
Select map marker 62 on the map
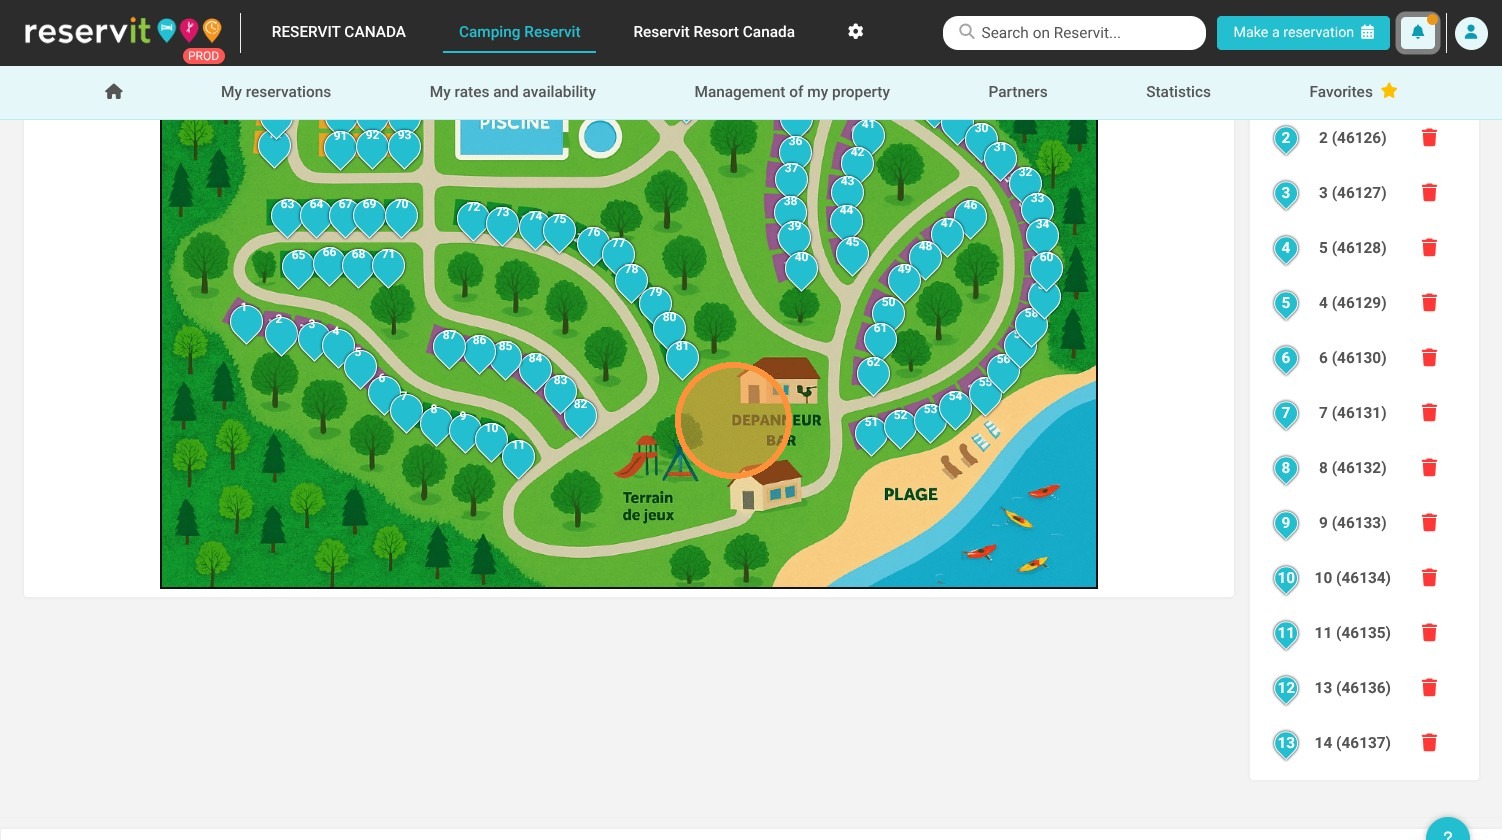(x=873, y=374)
